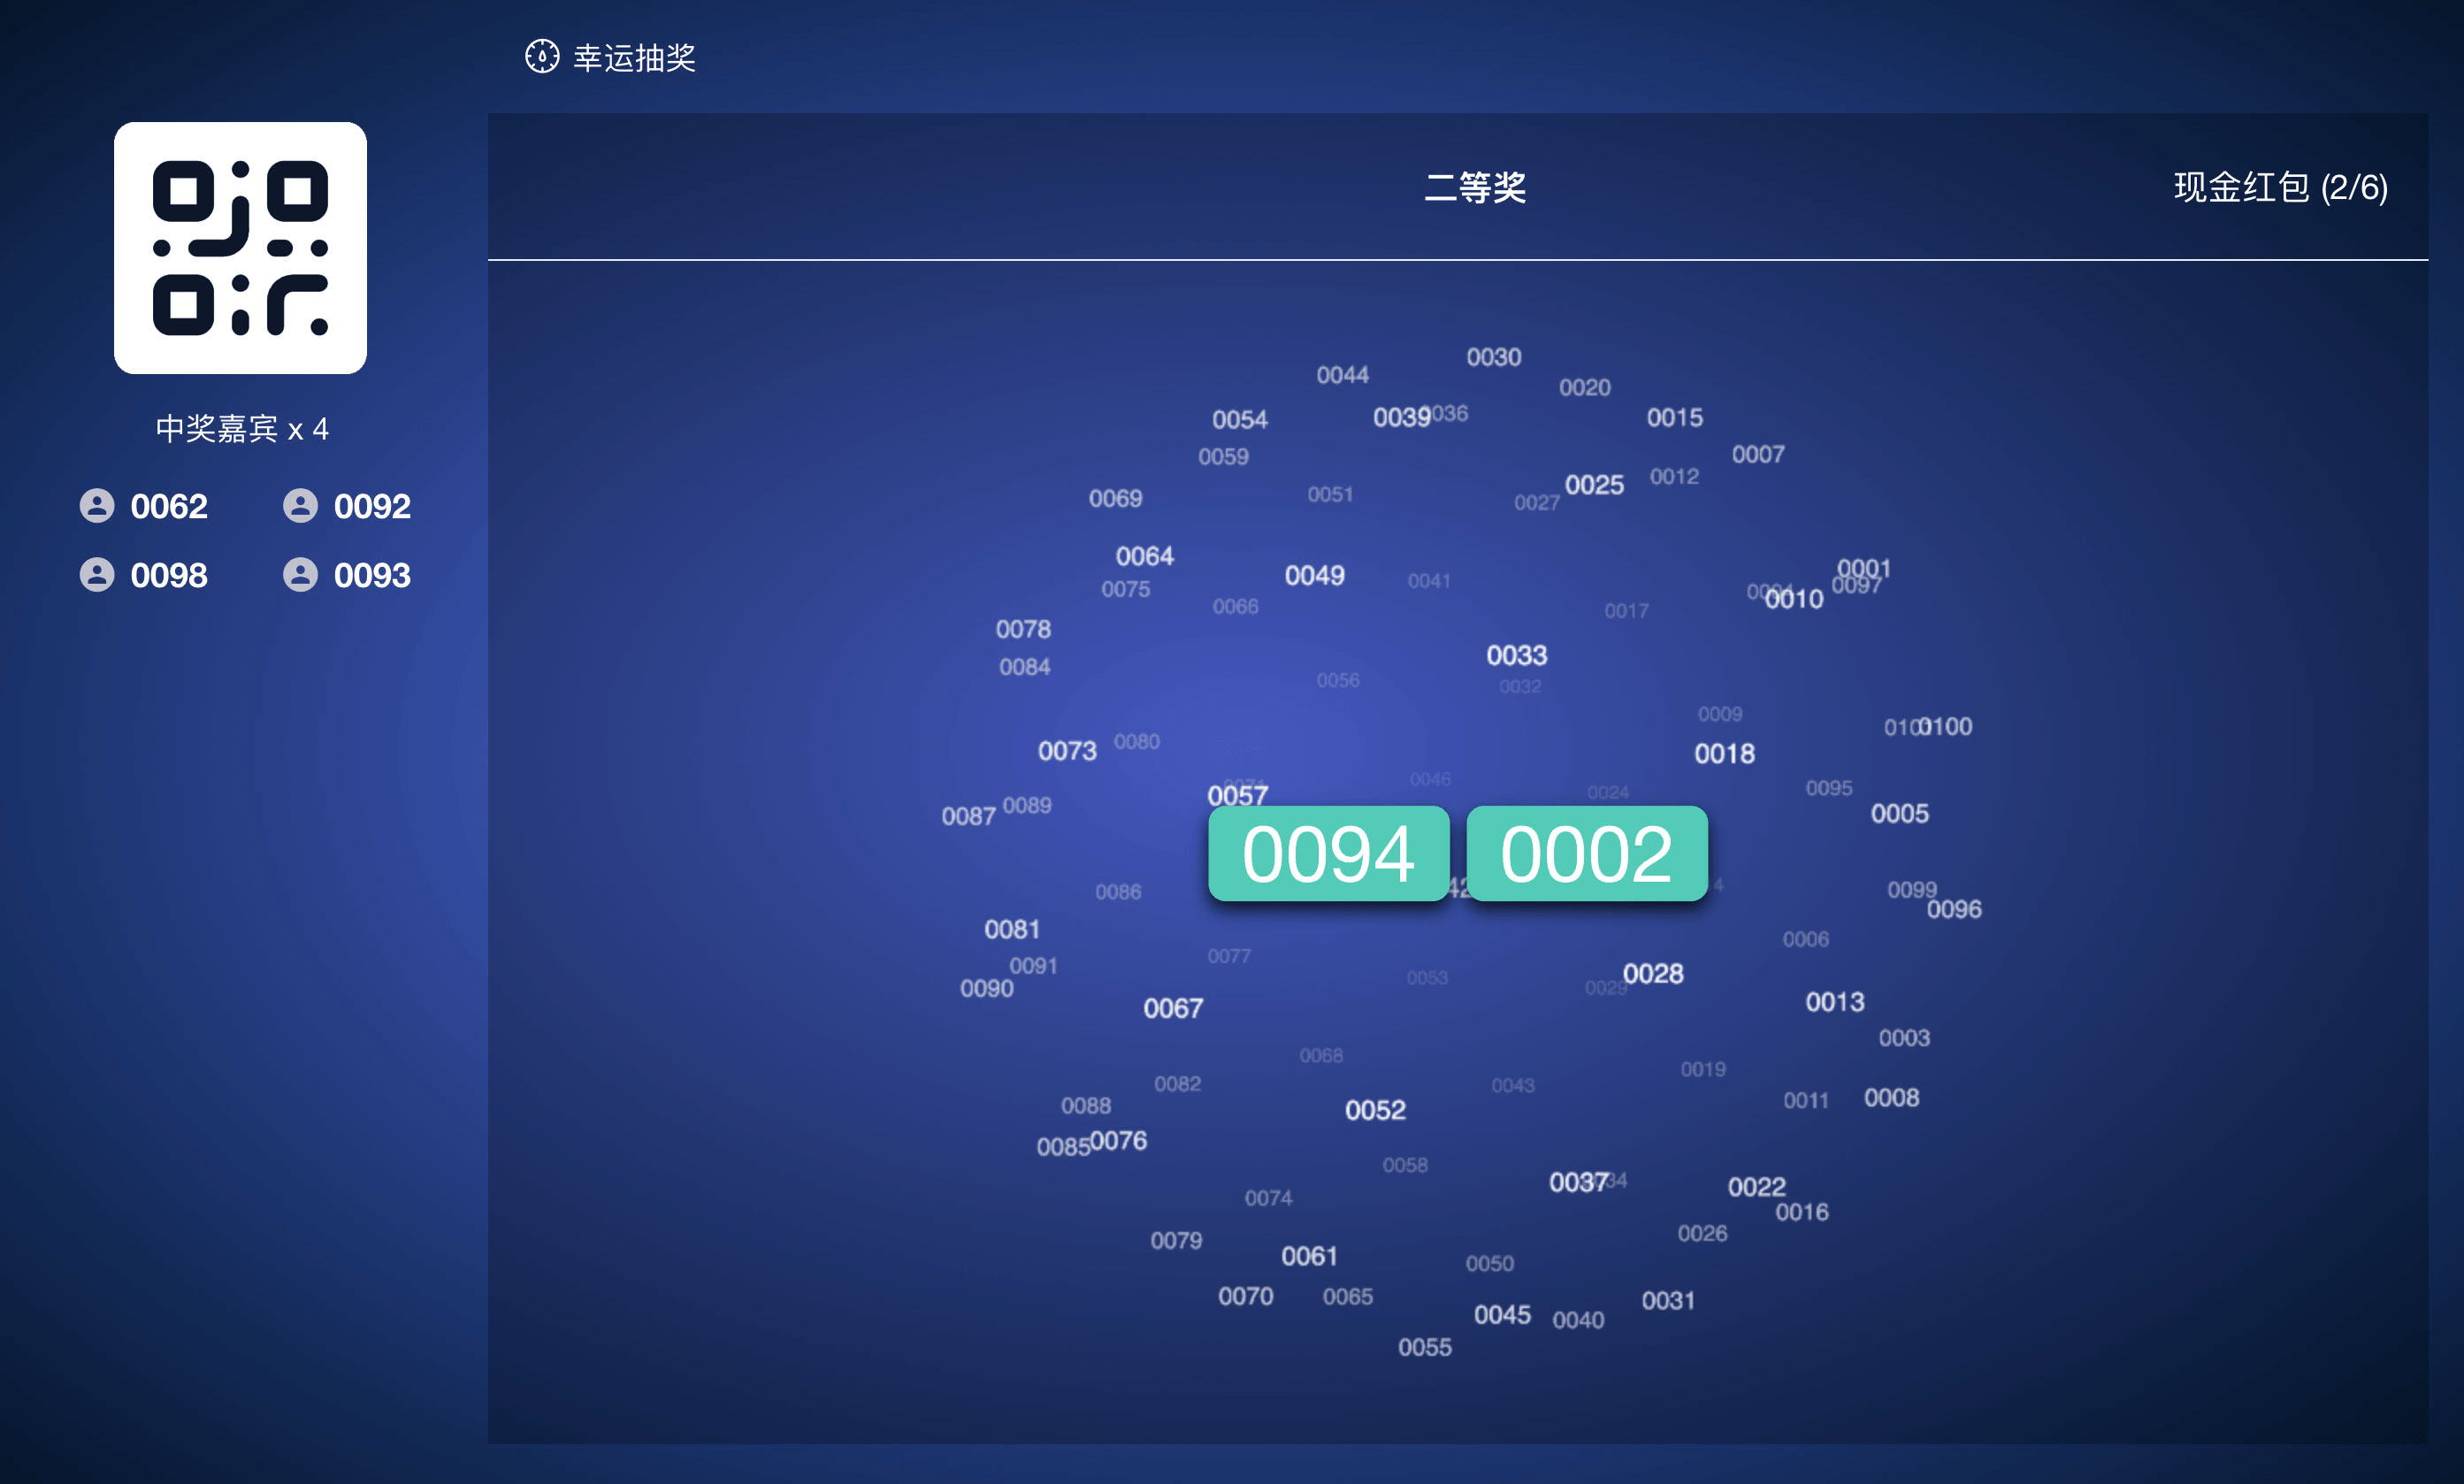Image resolution: width=2464 pixels, height=1484 pixels.
Task: Click the person icon beside winner 0098
Action: (96, 574)
